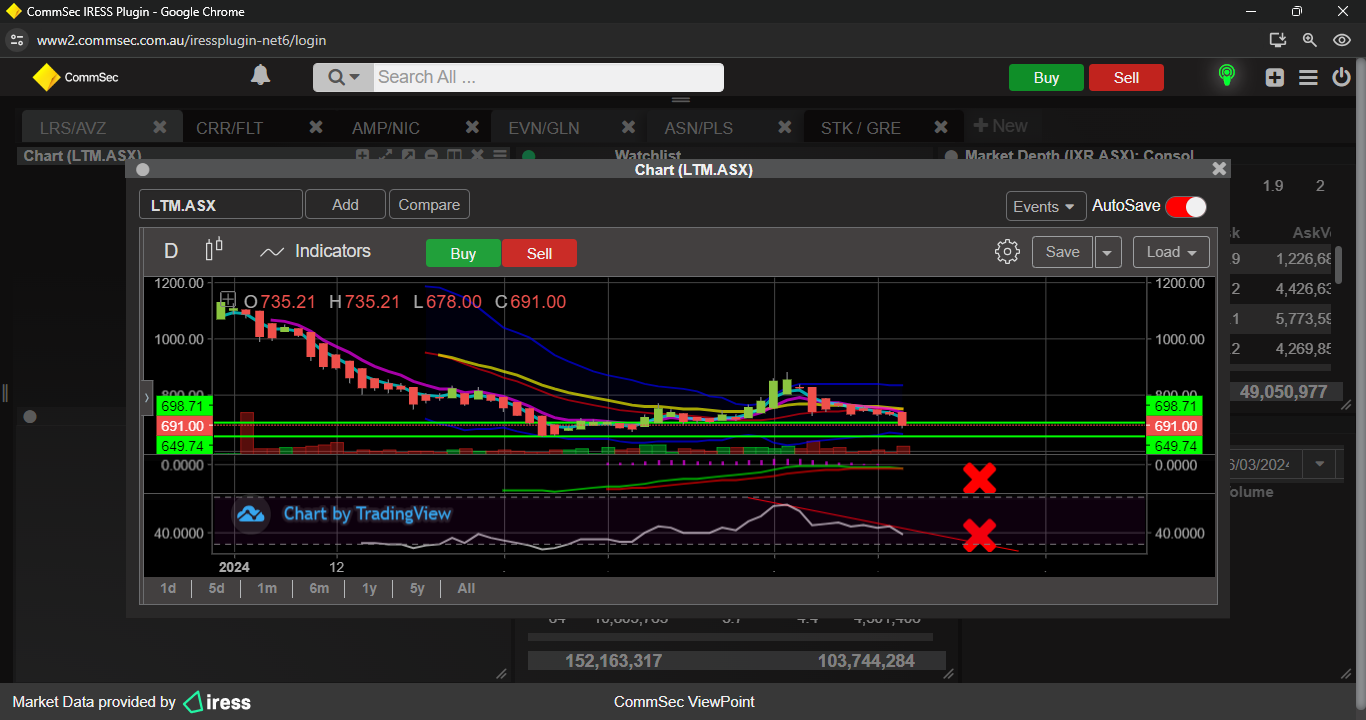
Task: Click the add widget plus icon
Action: [1274, 77]
